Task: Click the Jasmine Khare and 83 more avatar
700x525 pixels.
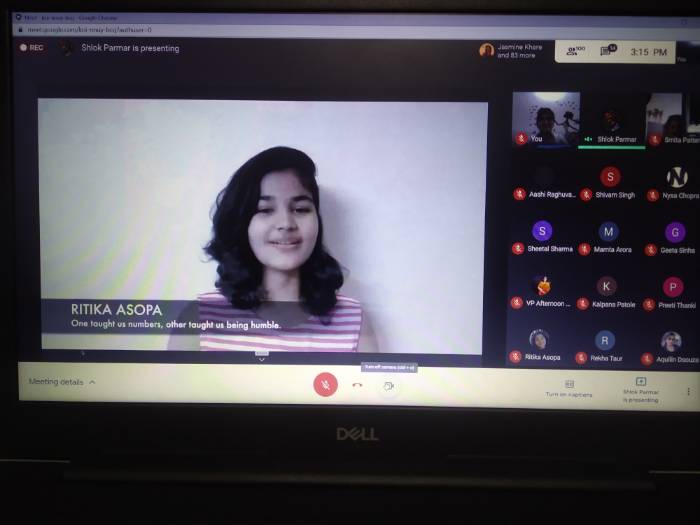Action: click(486, 50)
